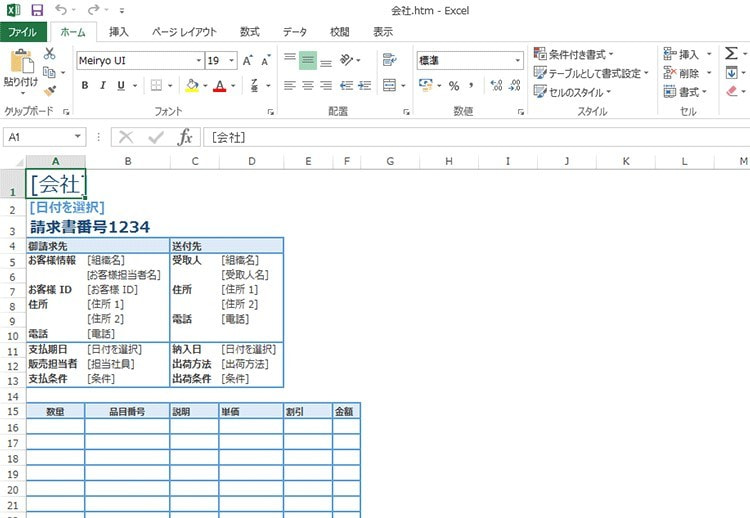This screenshot has width=750, height=518.
Task: Click the Insert Function fx icon
Action: click(185, 137)
